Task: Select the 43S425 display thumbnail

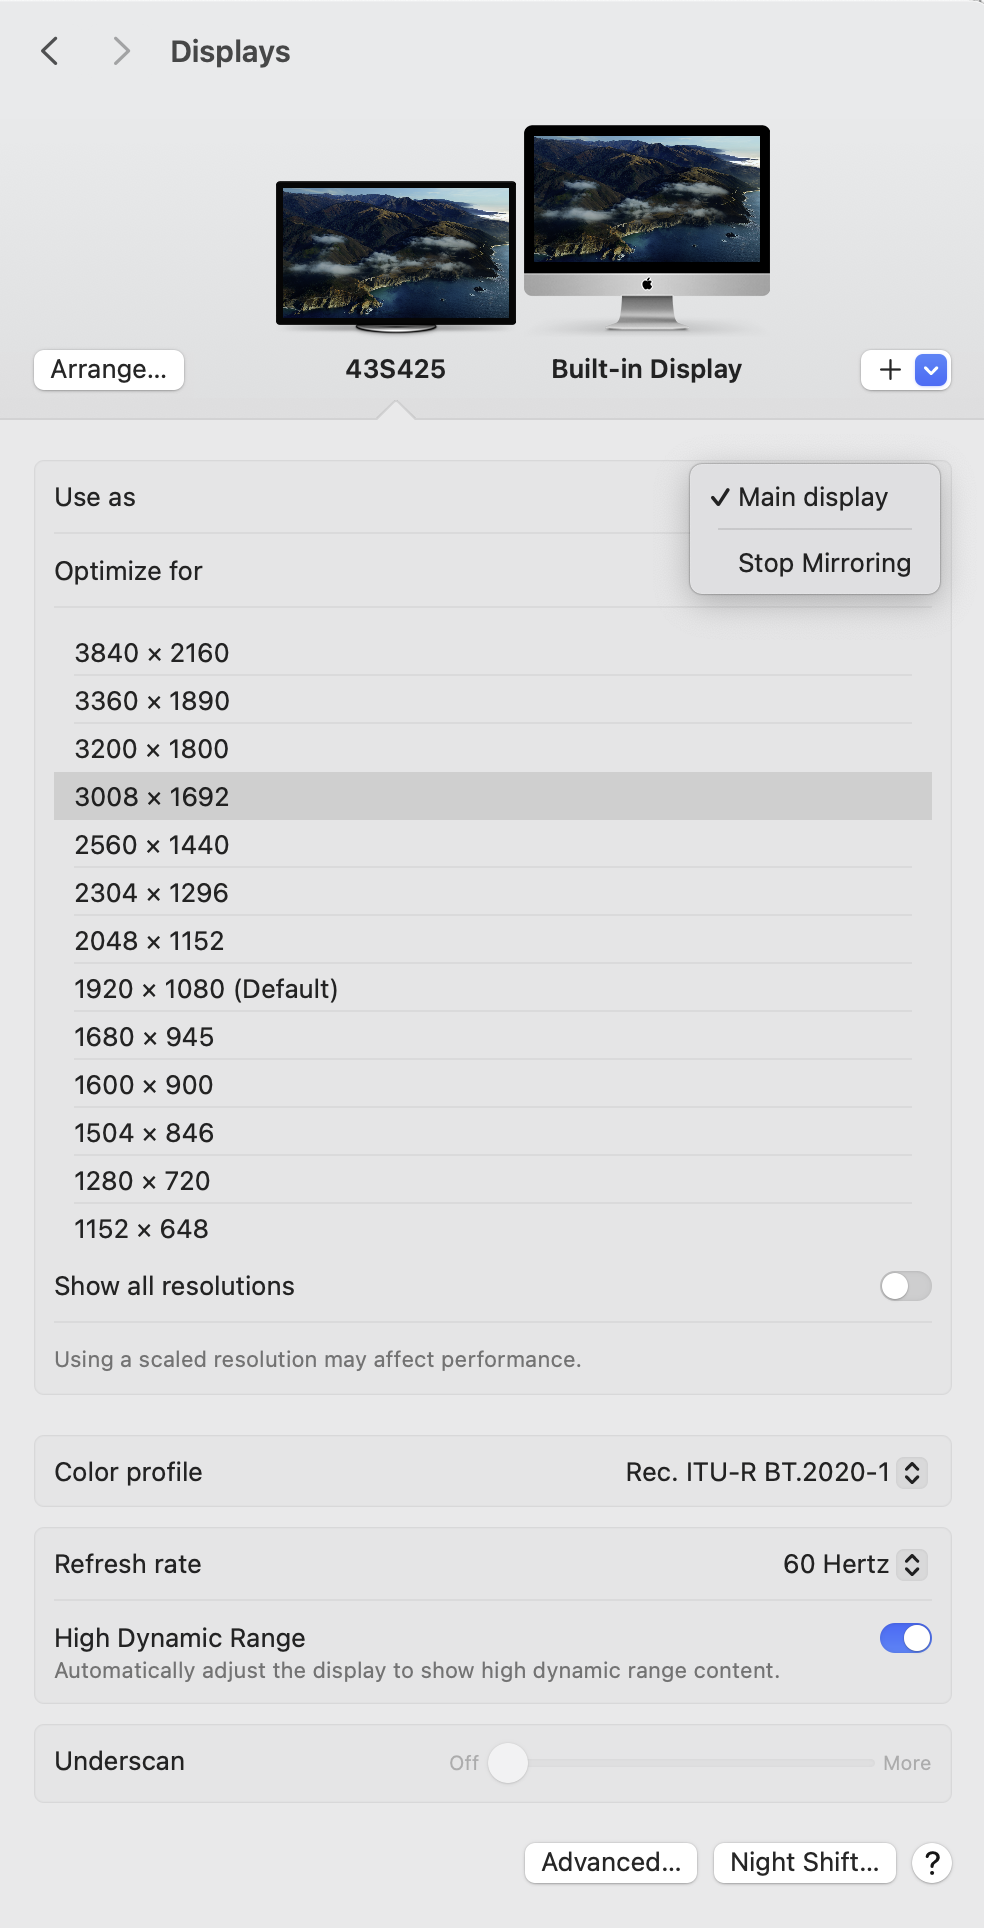Action: point(396,254)
